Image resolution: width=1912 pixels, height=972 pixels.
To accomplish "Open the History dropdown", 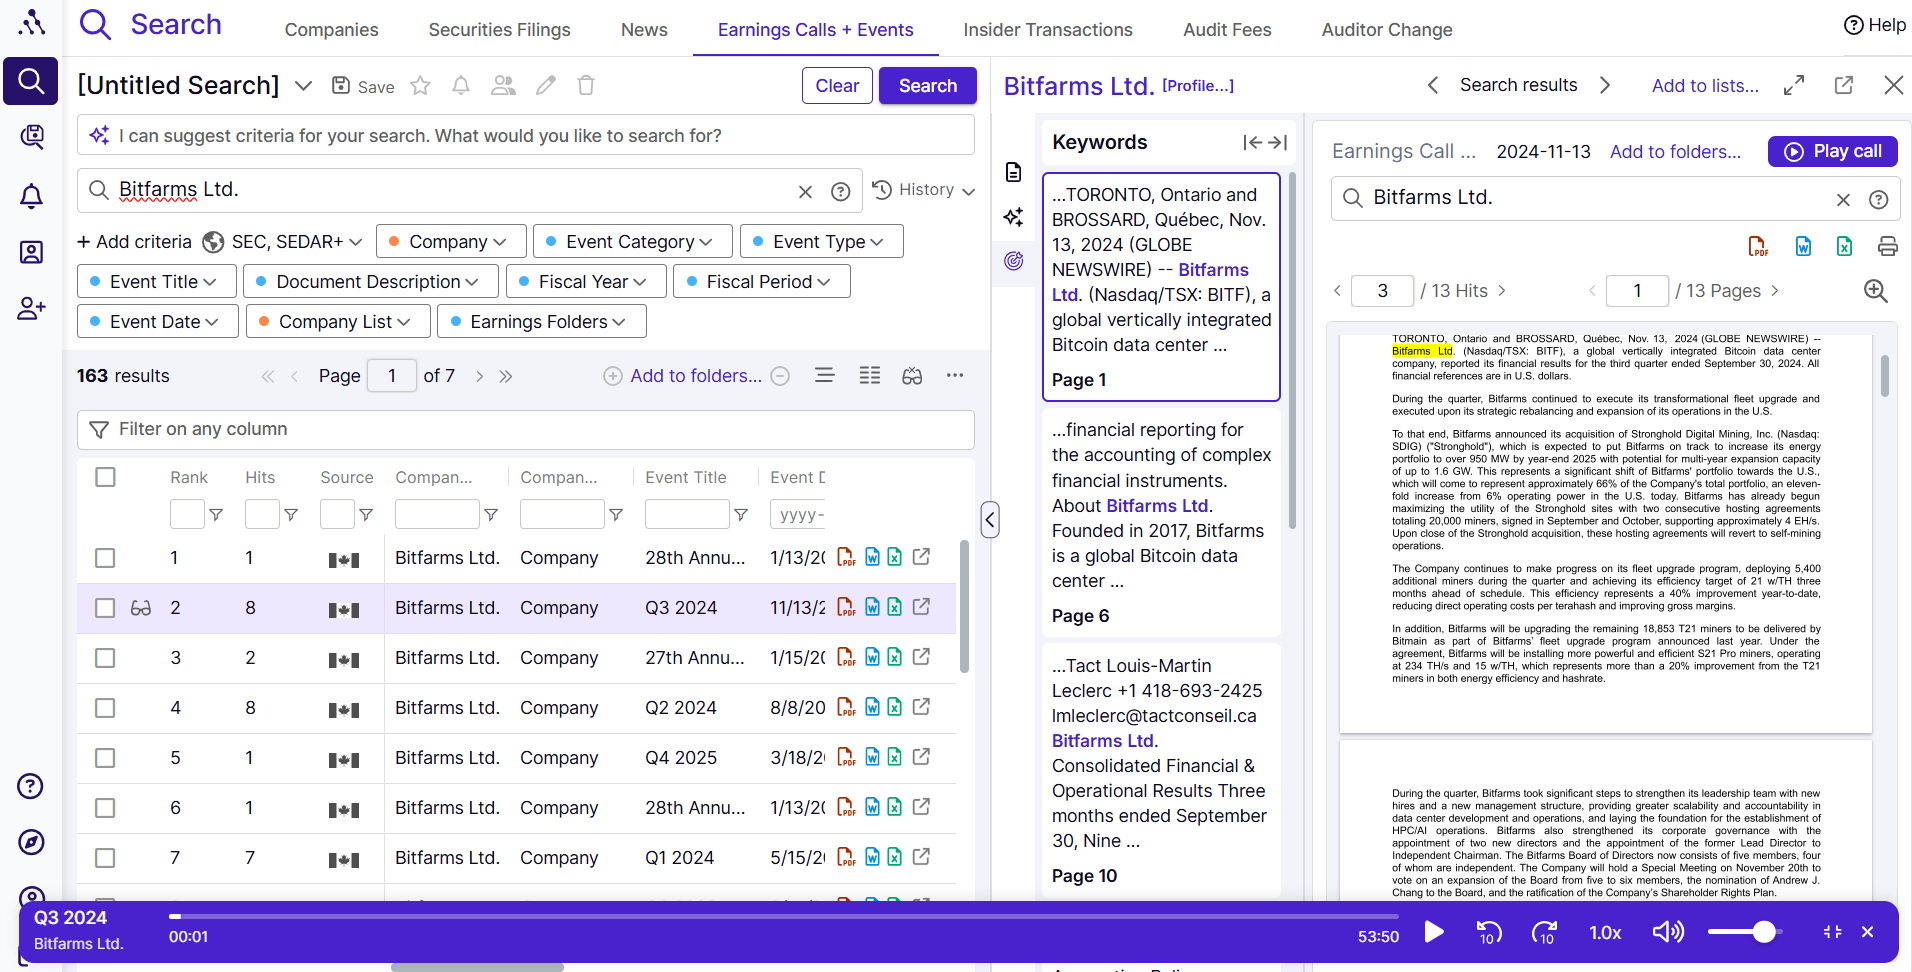I will click(923, 190).
